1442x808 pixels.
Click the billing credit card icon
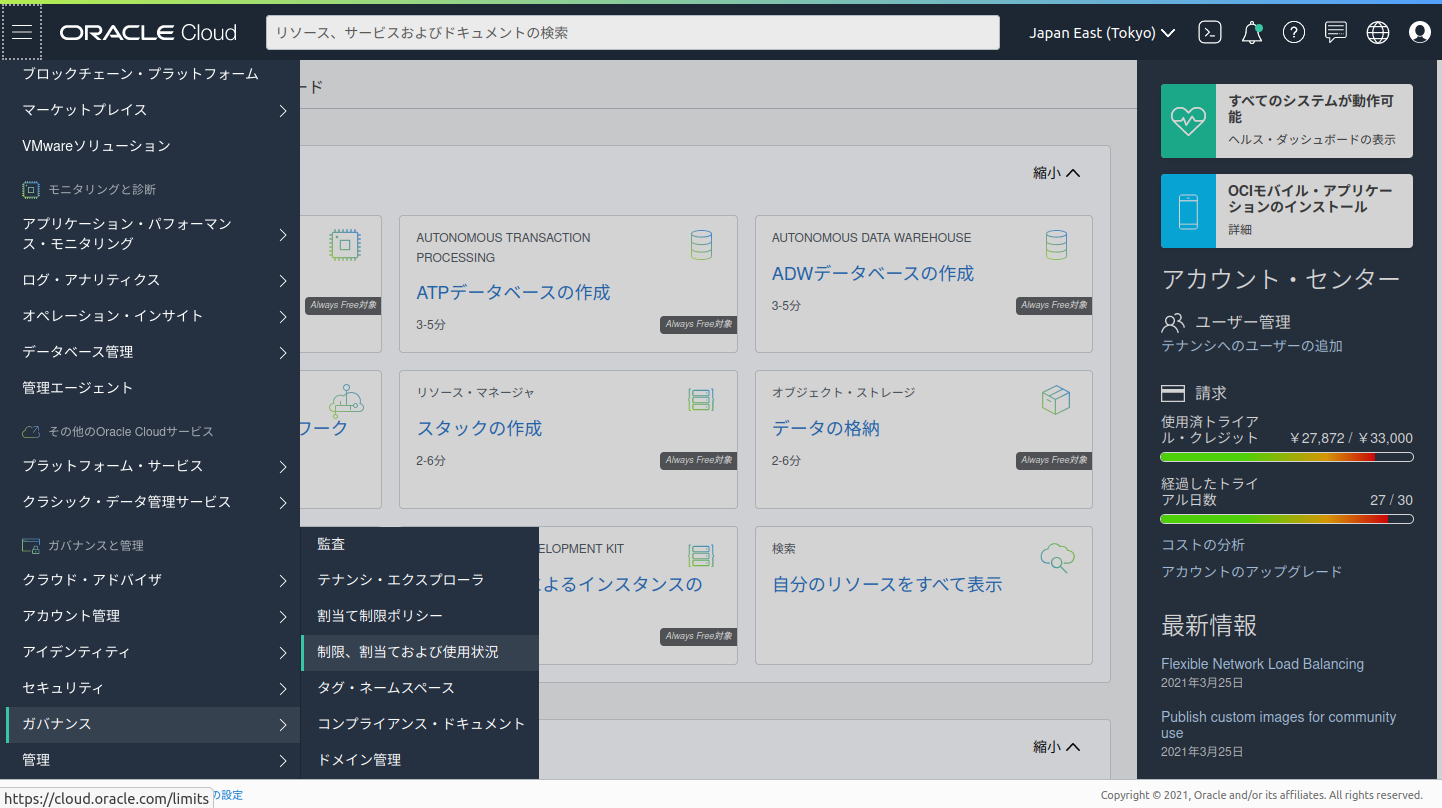click(1173, 393)
